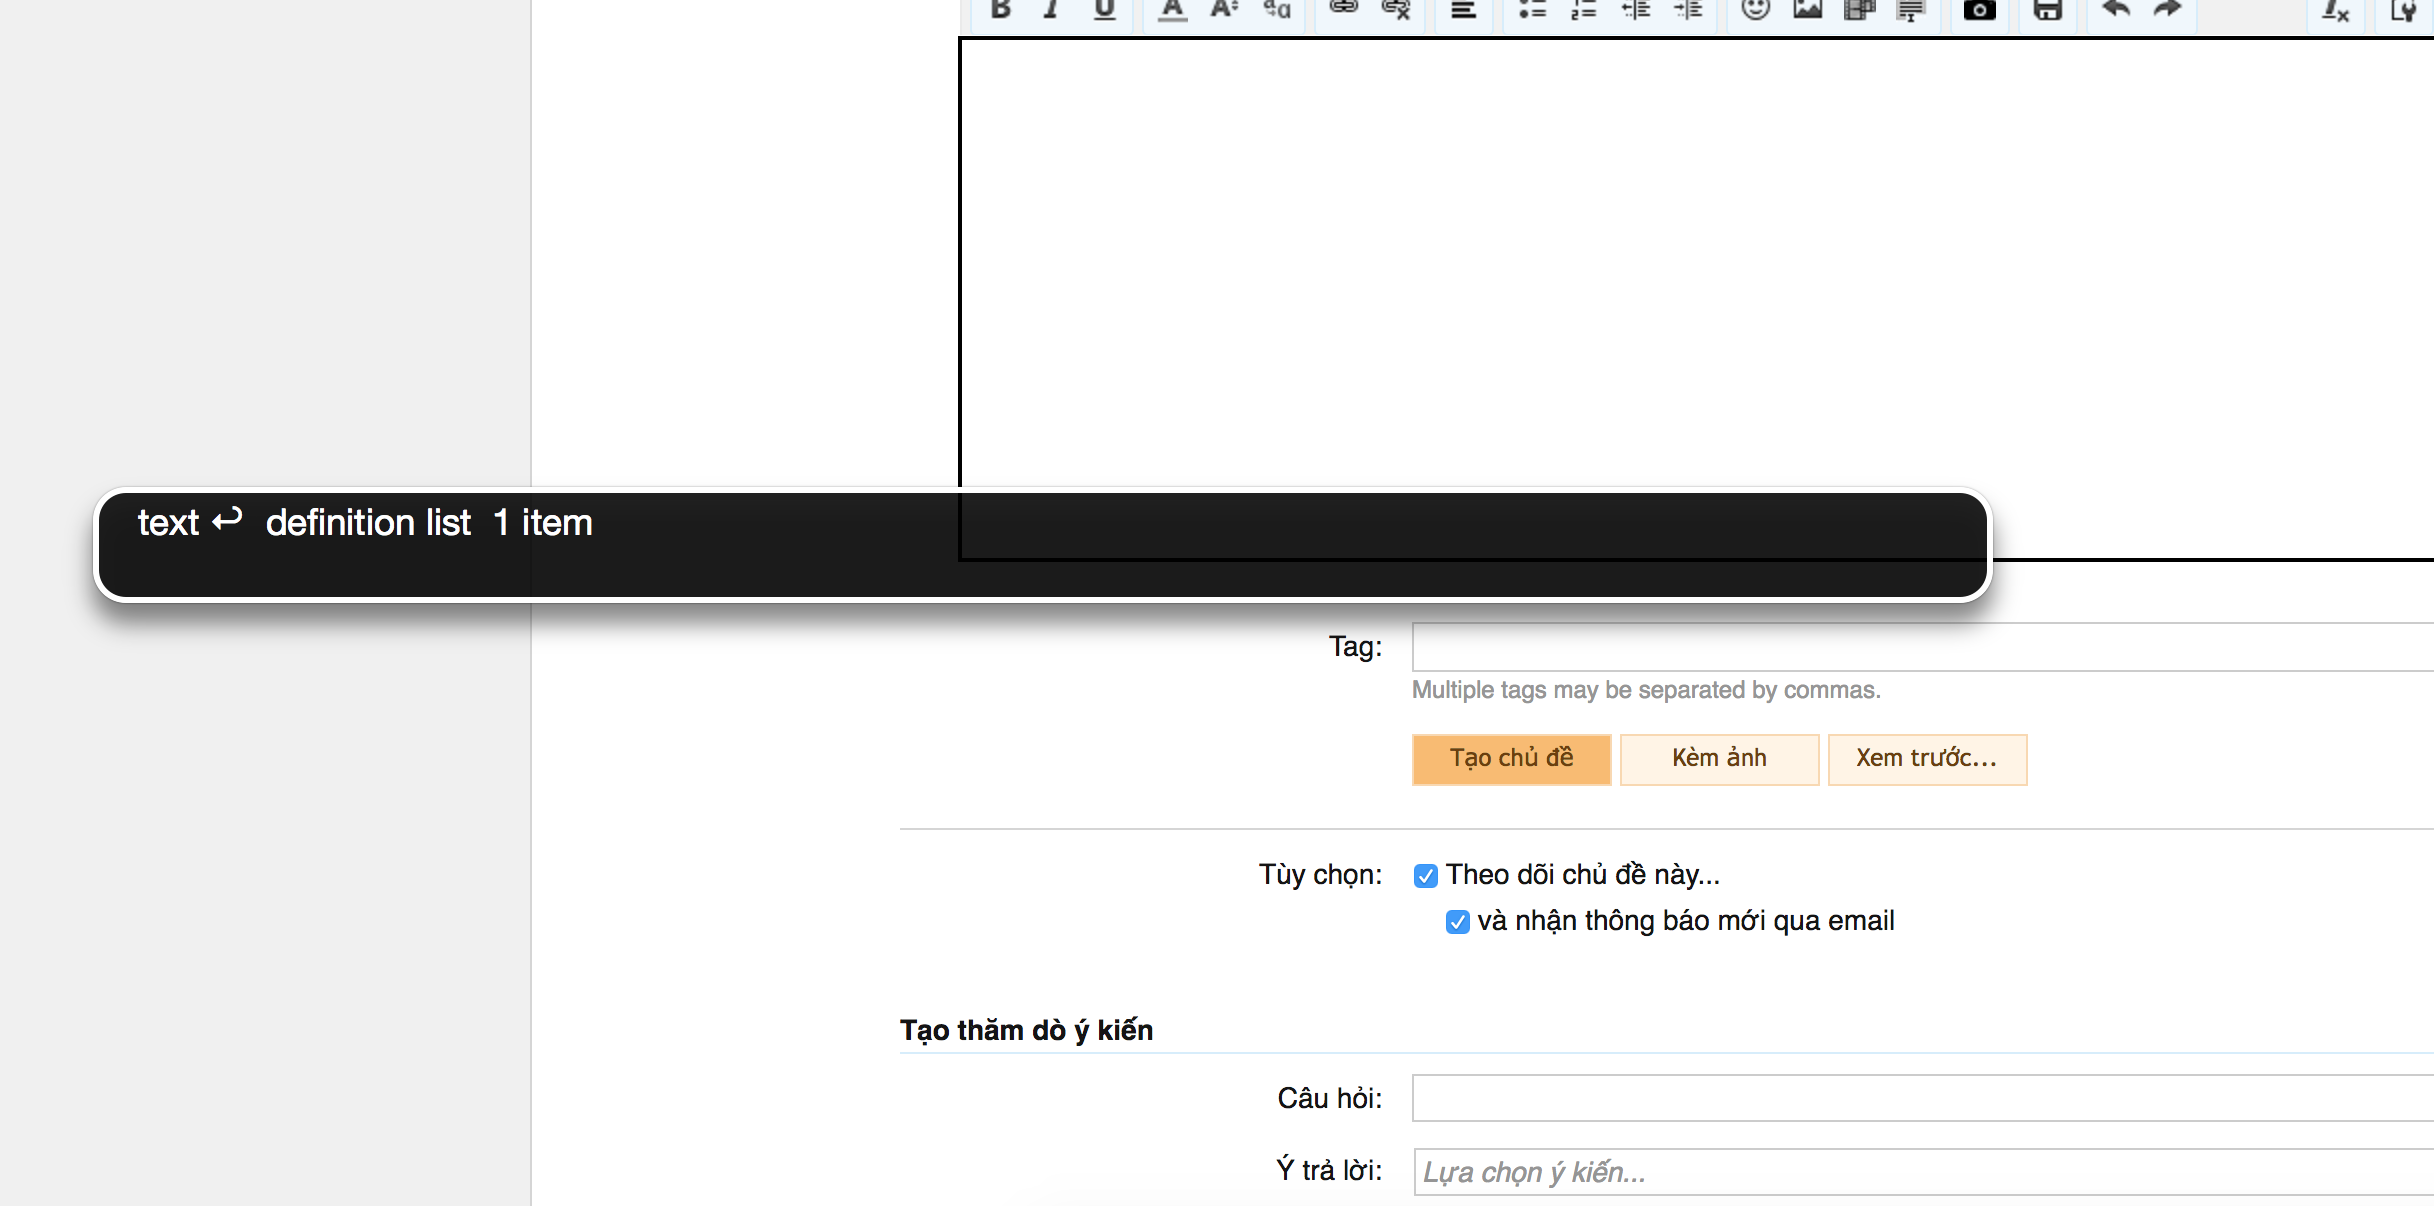
Task: Click inside the Tag input field
Action: click(x=1800, y=647)
